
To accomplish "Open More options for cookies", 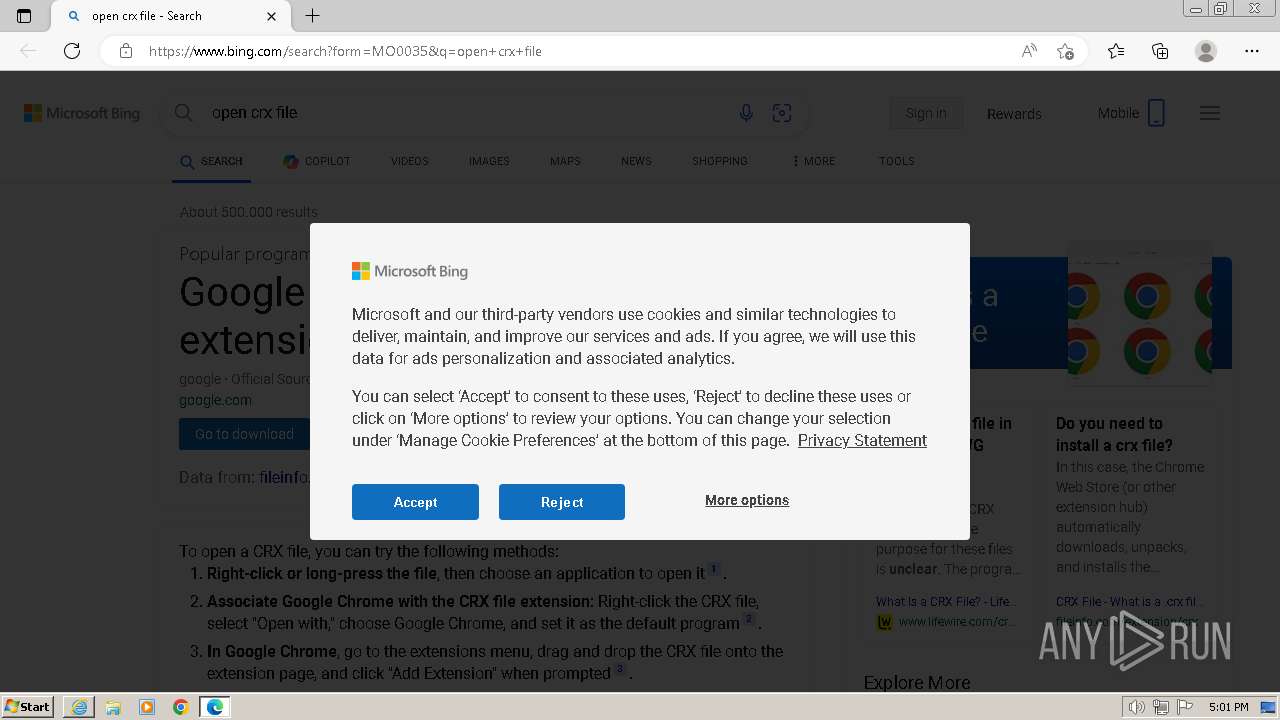I will [x=747, y=500].
